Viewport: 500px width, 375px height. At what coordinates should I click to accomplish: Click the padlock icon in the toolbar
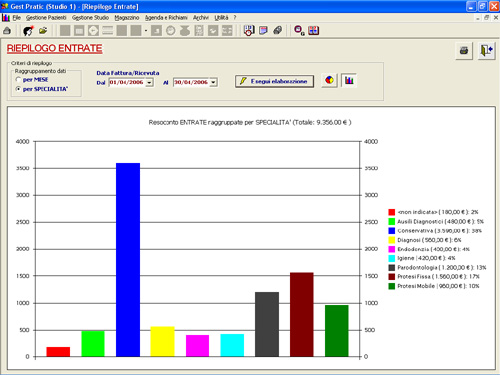pyautogui.click(x=7, y=31)
